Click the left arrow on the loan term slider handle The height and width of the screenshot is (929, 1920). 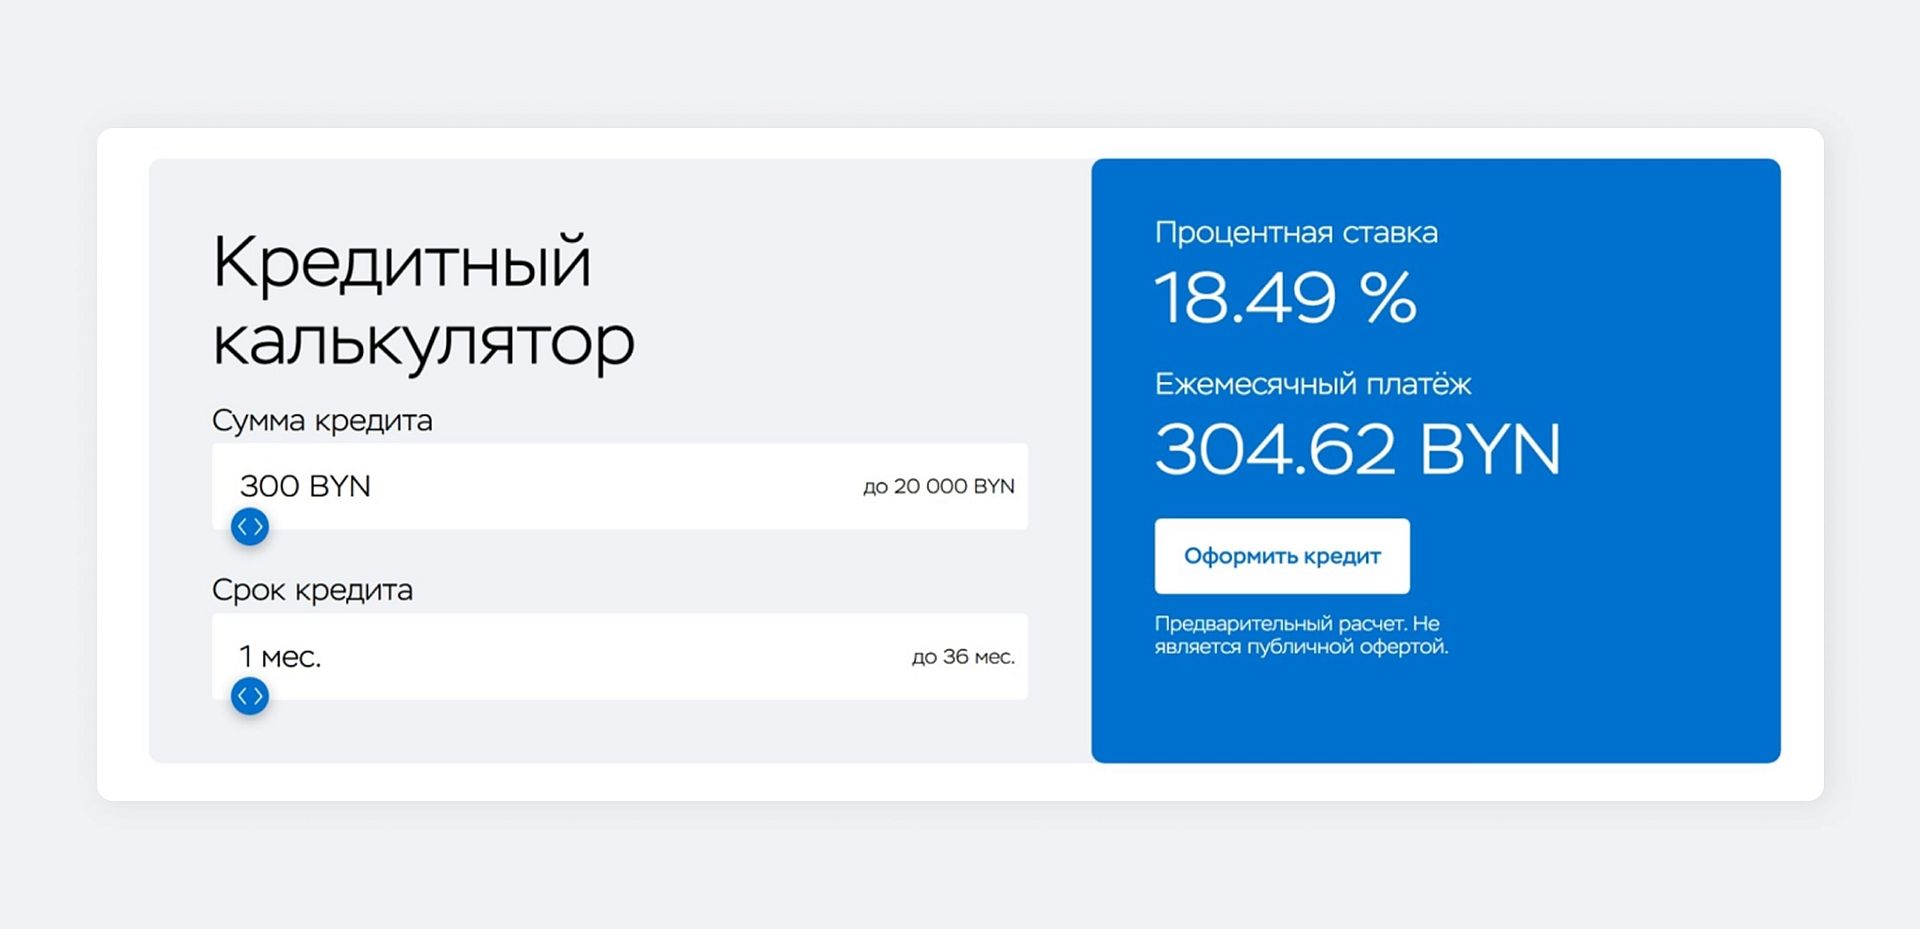pos(243,696)
